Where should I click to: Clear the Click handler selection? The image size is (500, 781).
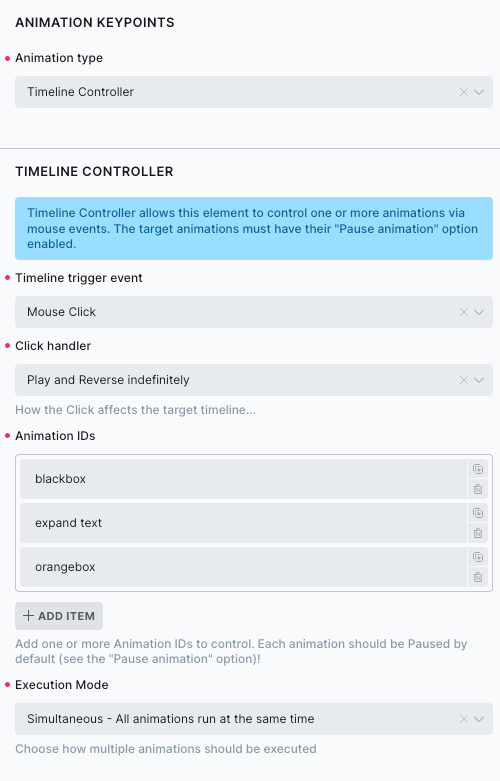point(464,380)
